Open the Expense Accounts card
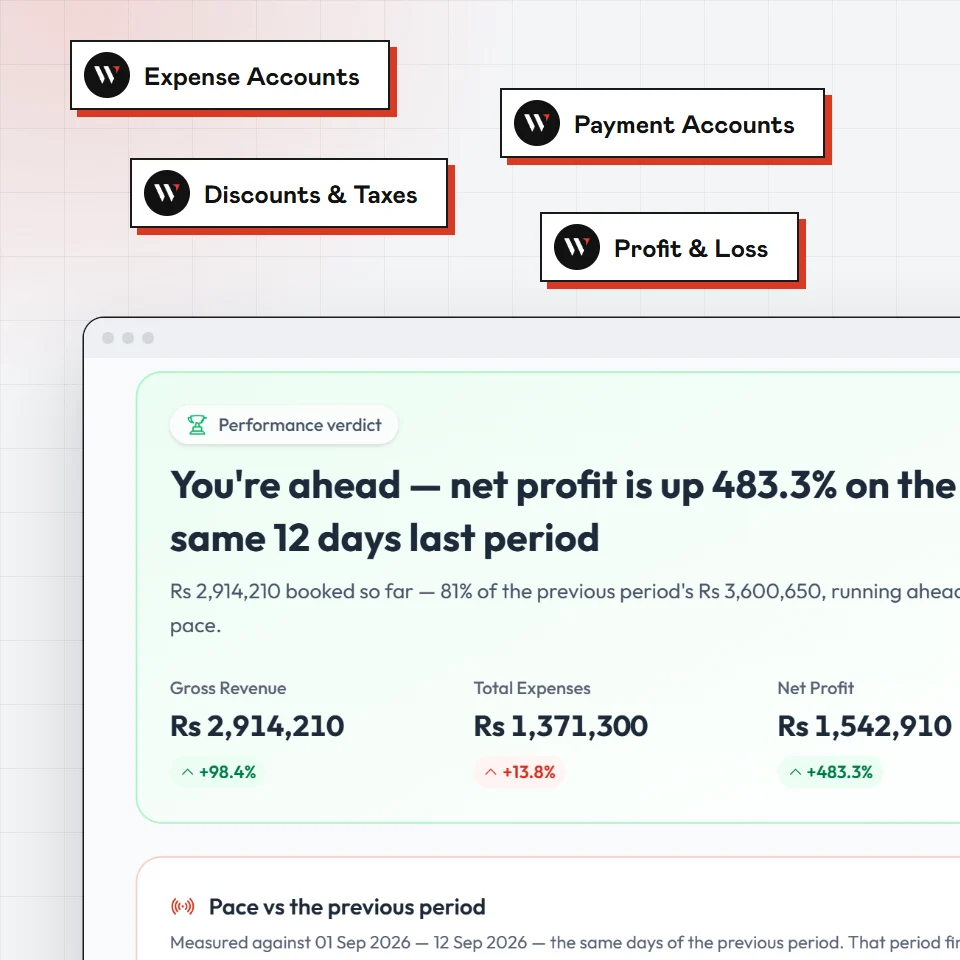Image resolution: width=960 pixels, height=960 pixels. tap(230, 75)
